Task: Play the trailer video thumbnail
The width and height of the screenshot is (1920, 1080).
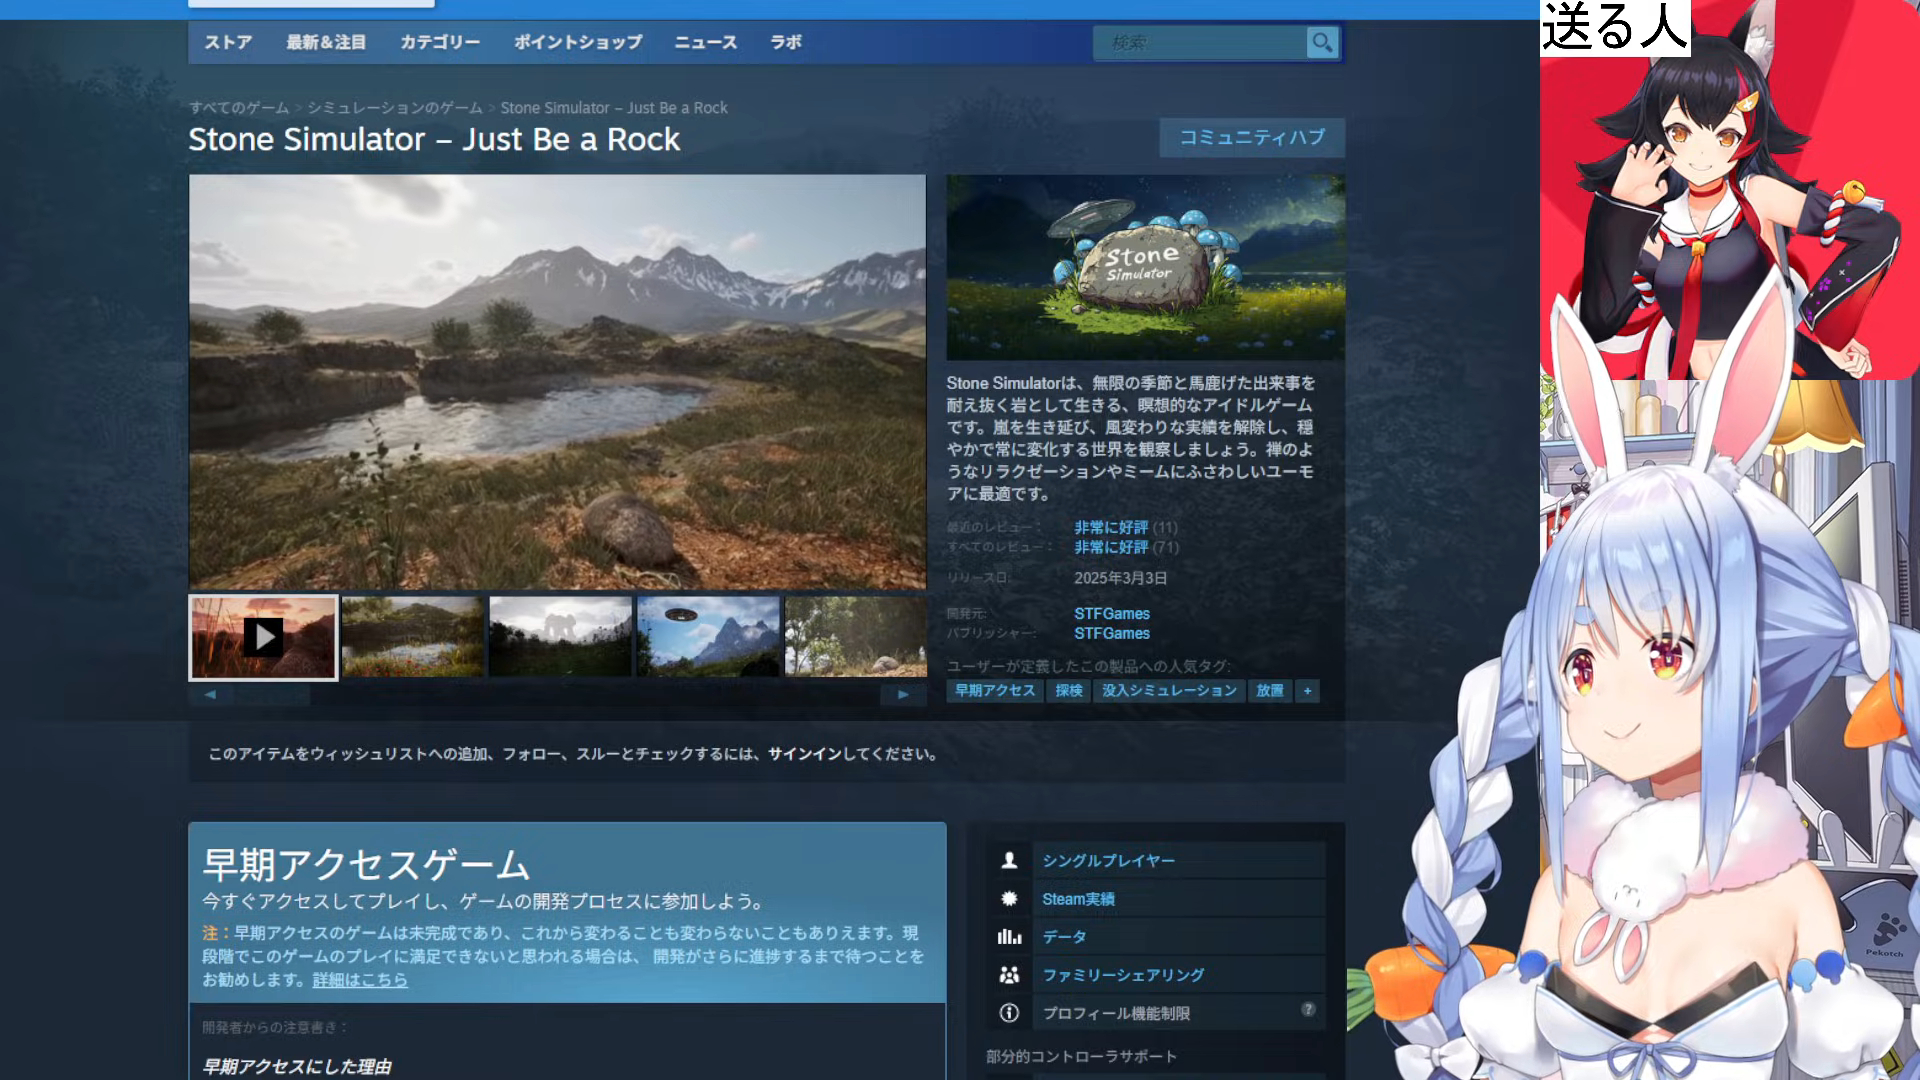Action: (x=263, y=638)
